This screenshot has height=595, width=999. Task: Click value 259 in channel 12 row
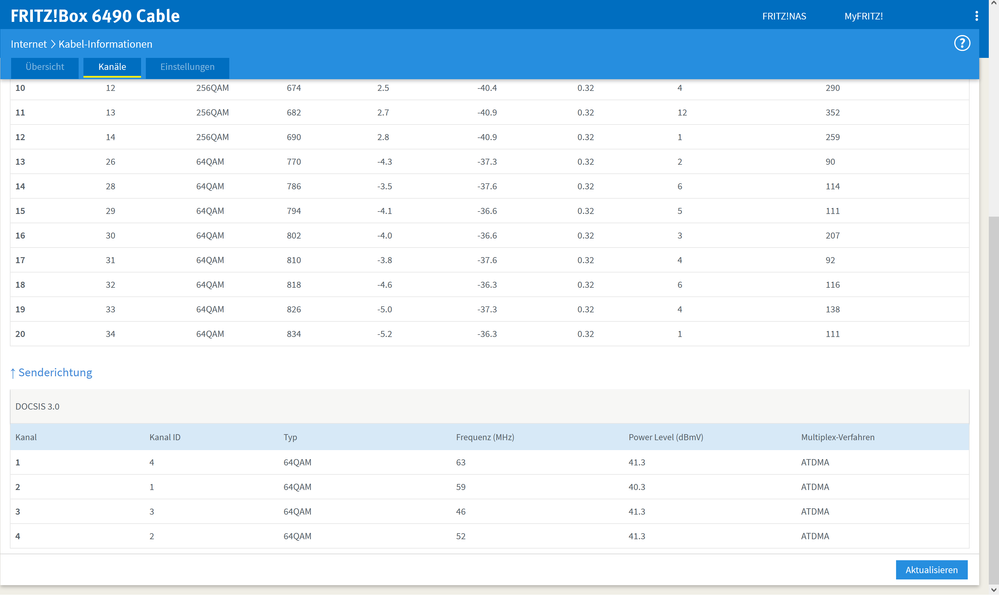pos(832,137)
